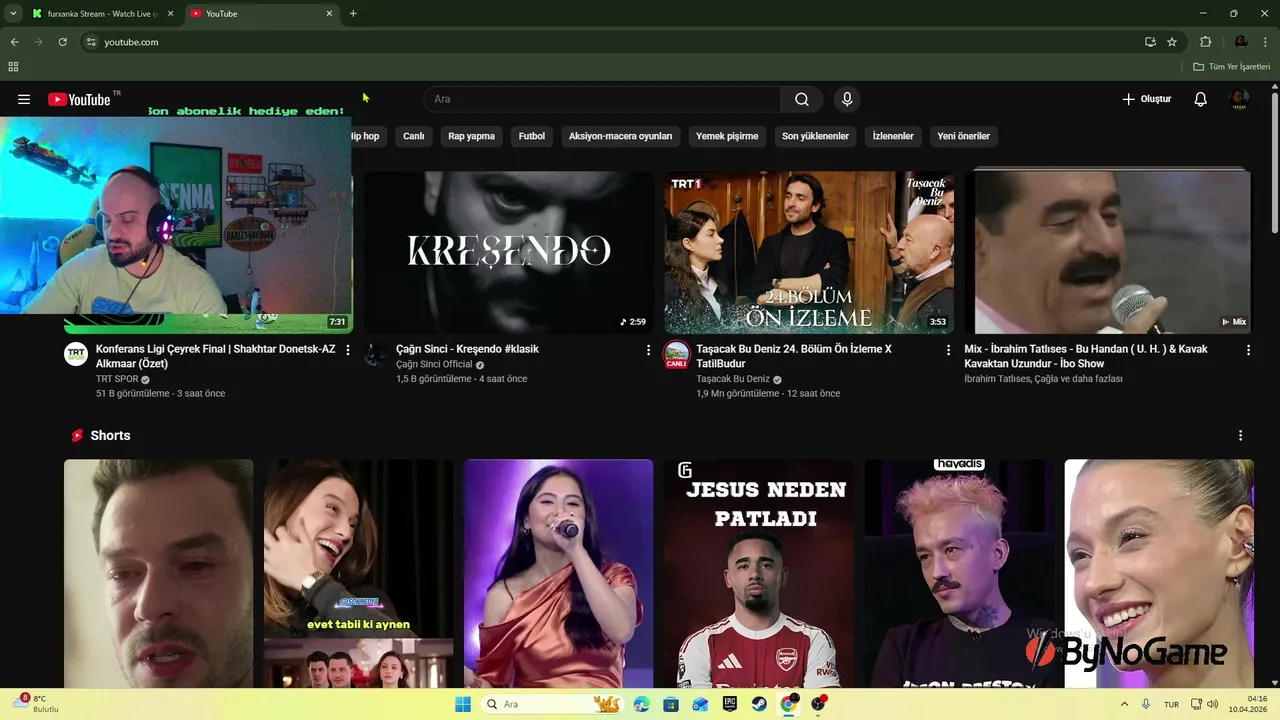Open the JESUS NEDEN PATLADI short
Viewport: 1280px width, 720px height.
coord(758,574)
